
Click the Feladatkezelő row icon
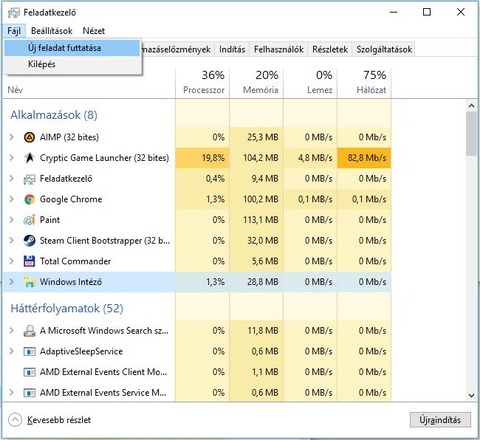click(29, 179)
